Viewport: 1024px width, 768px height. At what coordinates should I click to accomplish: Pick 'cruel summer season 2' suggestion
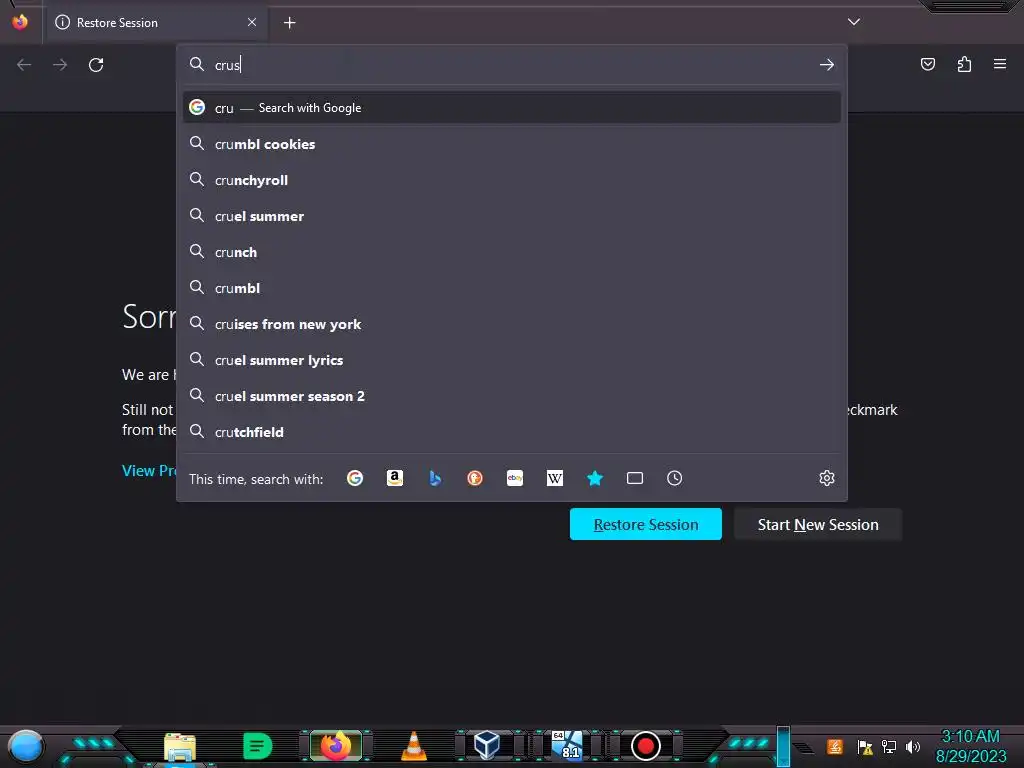point(512,396)
